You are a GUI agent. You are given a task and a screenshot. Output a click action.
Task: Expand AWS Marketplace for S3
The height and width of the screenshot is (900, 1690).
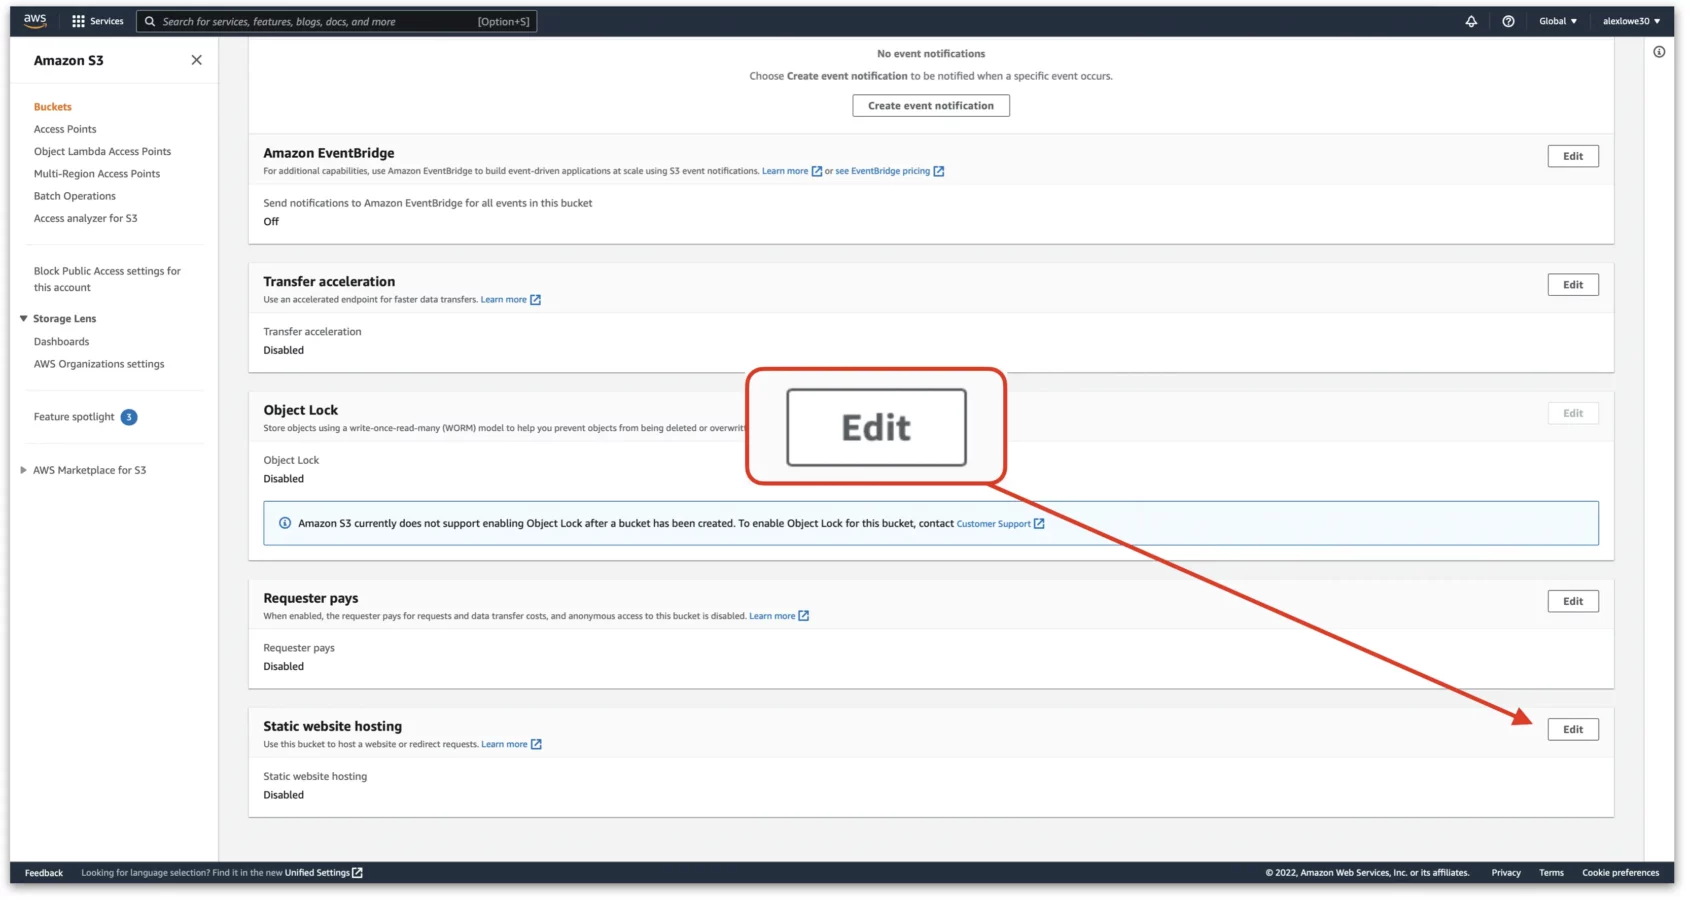click(x=23, y=470)
